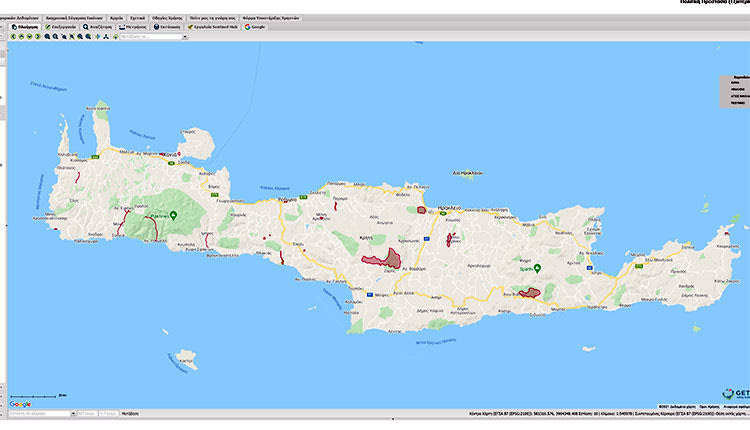Open the Εκτύπωση print tab
The image size is (750, 430).
[167, 27]
